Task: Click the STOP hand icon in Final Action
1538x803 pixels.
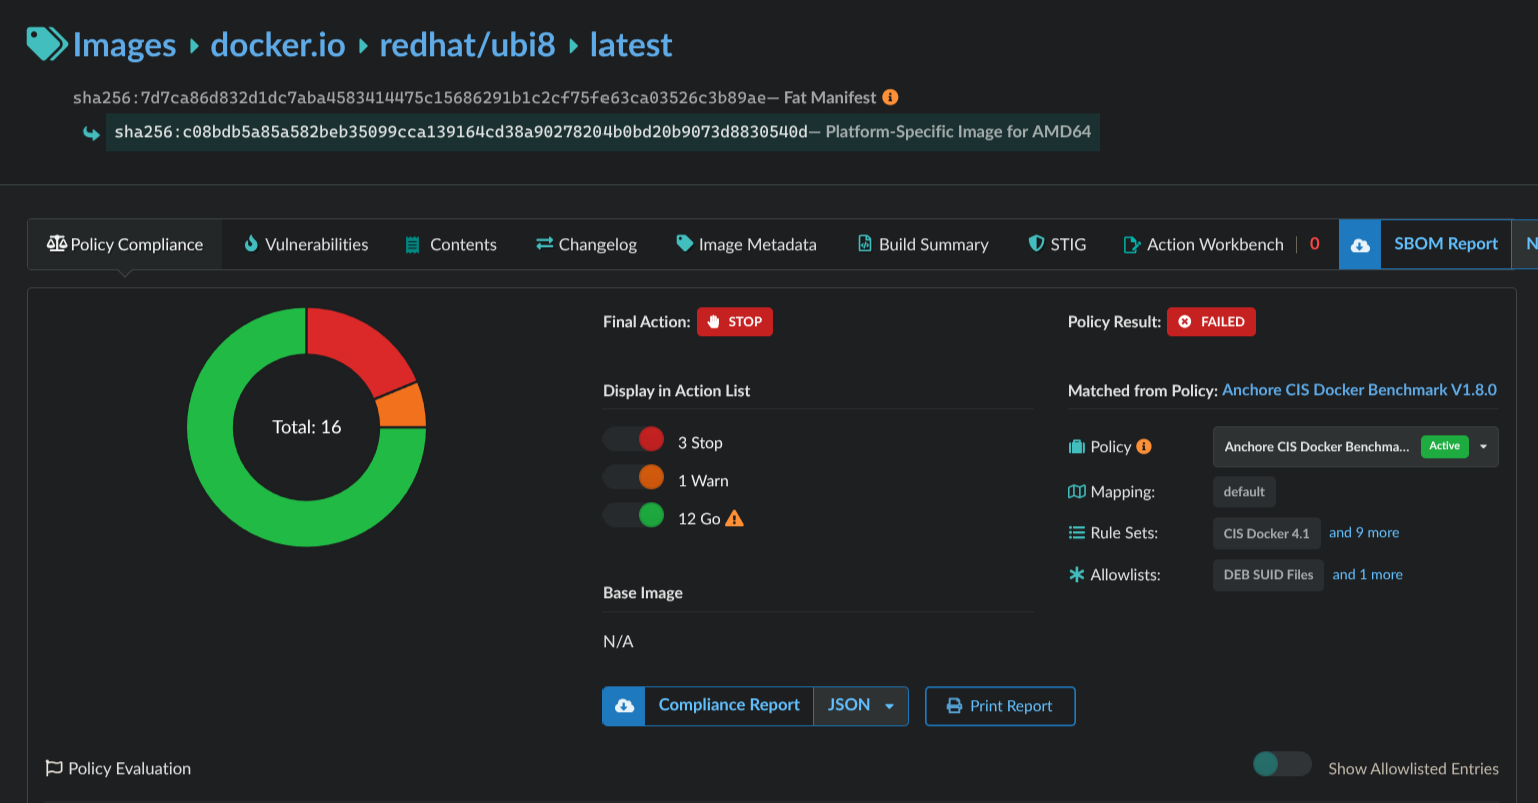Action: [714, 322]
